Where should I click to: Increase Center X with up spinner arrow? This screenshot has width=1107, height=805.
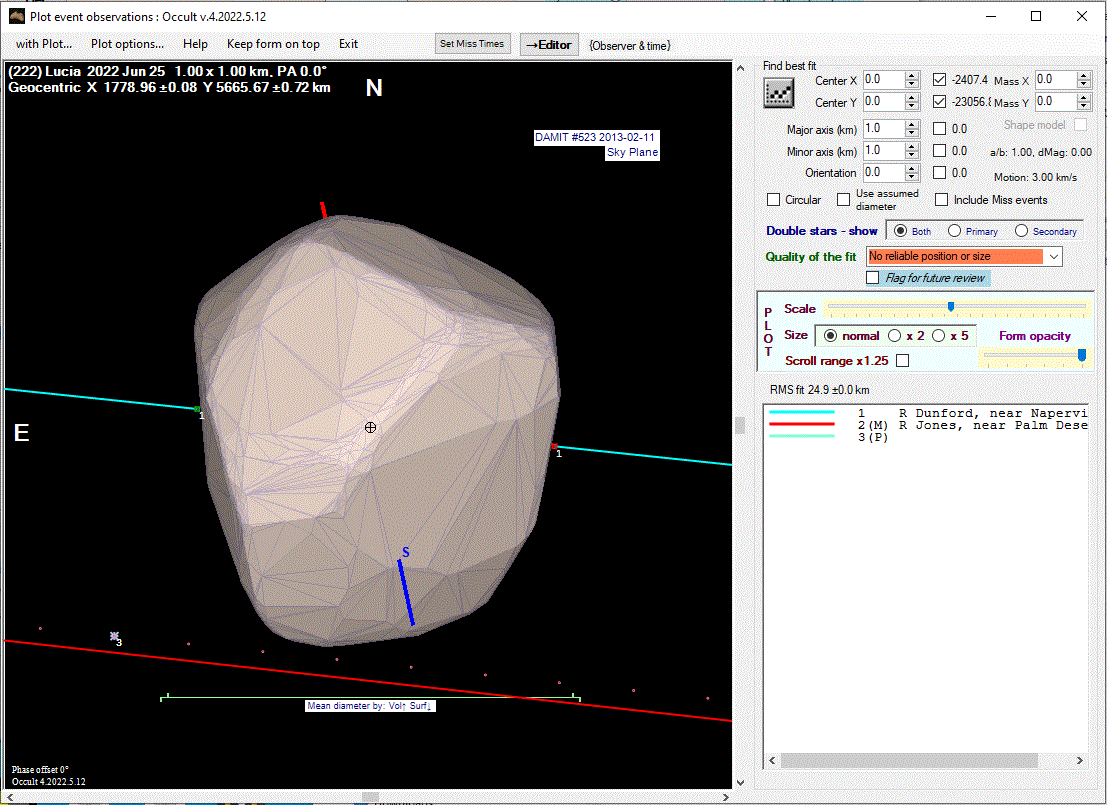911,76
